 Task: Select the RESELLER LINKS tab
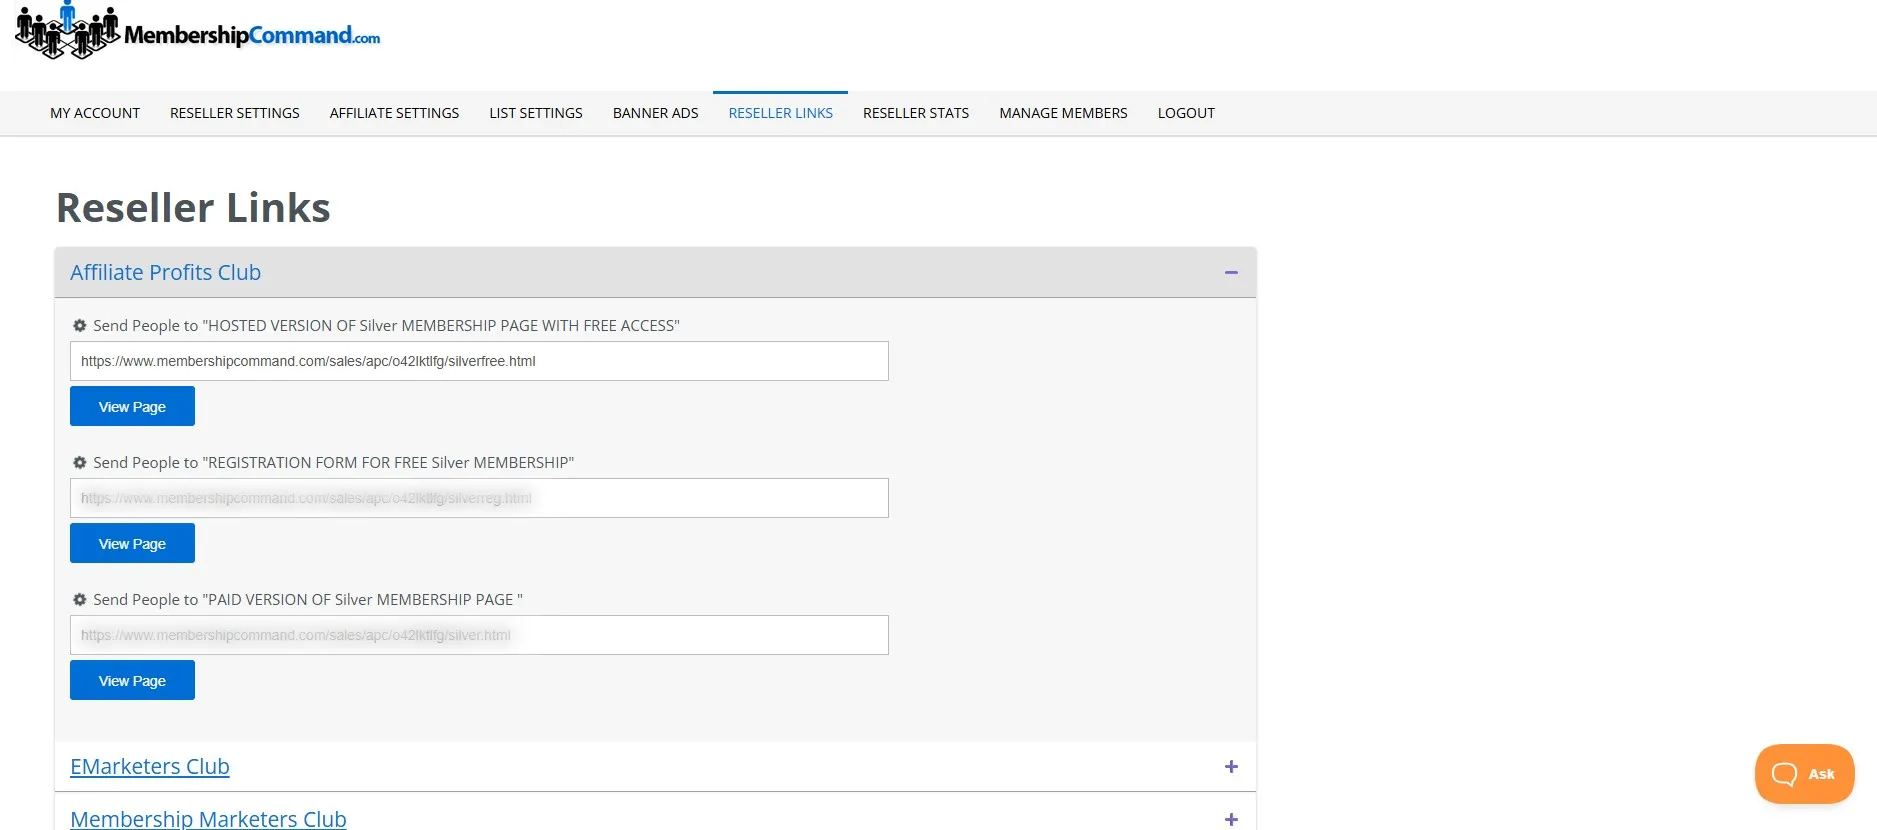[x=780, y=113]
